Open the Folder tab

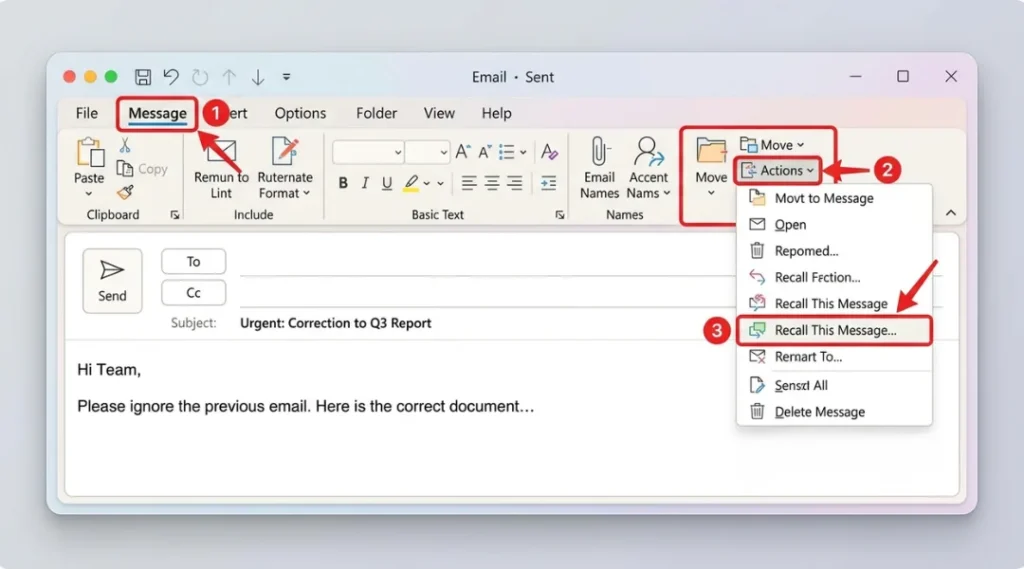pos(376,113)
